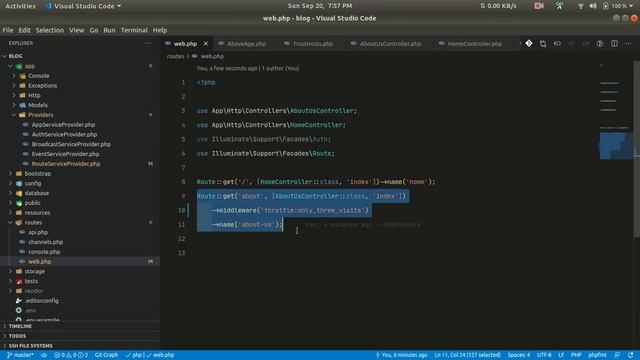Viewport: 640px width, 360px height.
Task: Open the File menu
Action: coord(8,30)
